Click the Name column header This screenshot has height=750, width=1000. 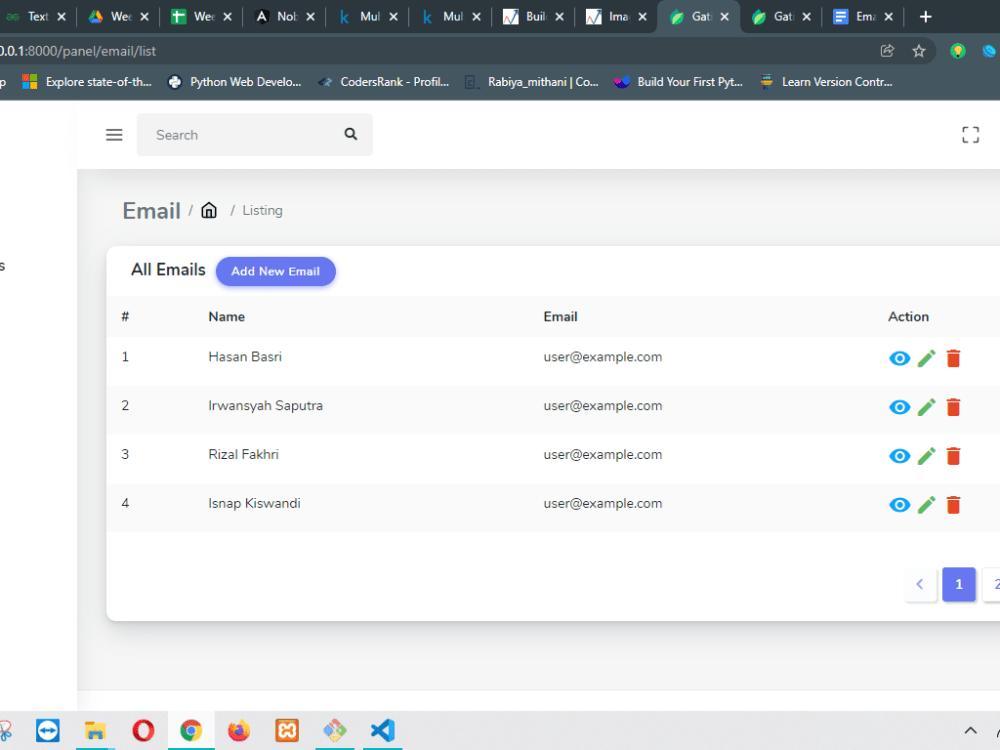226,317
